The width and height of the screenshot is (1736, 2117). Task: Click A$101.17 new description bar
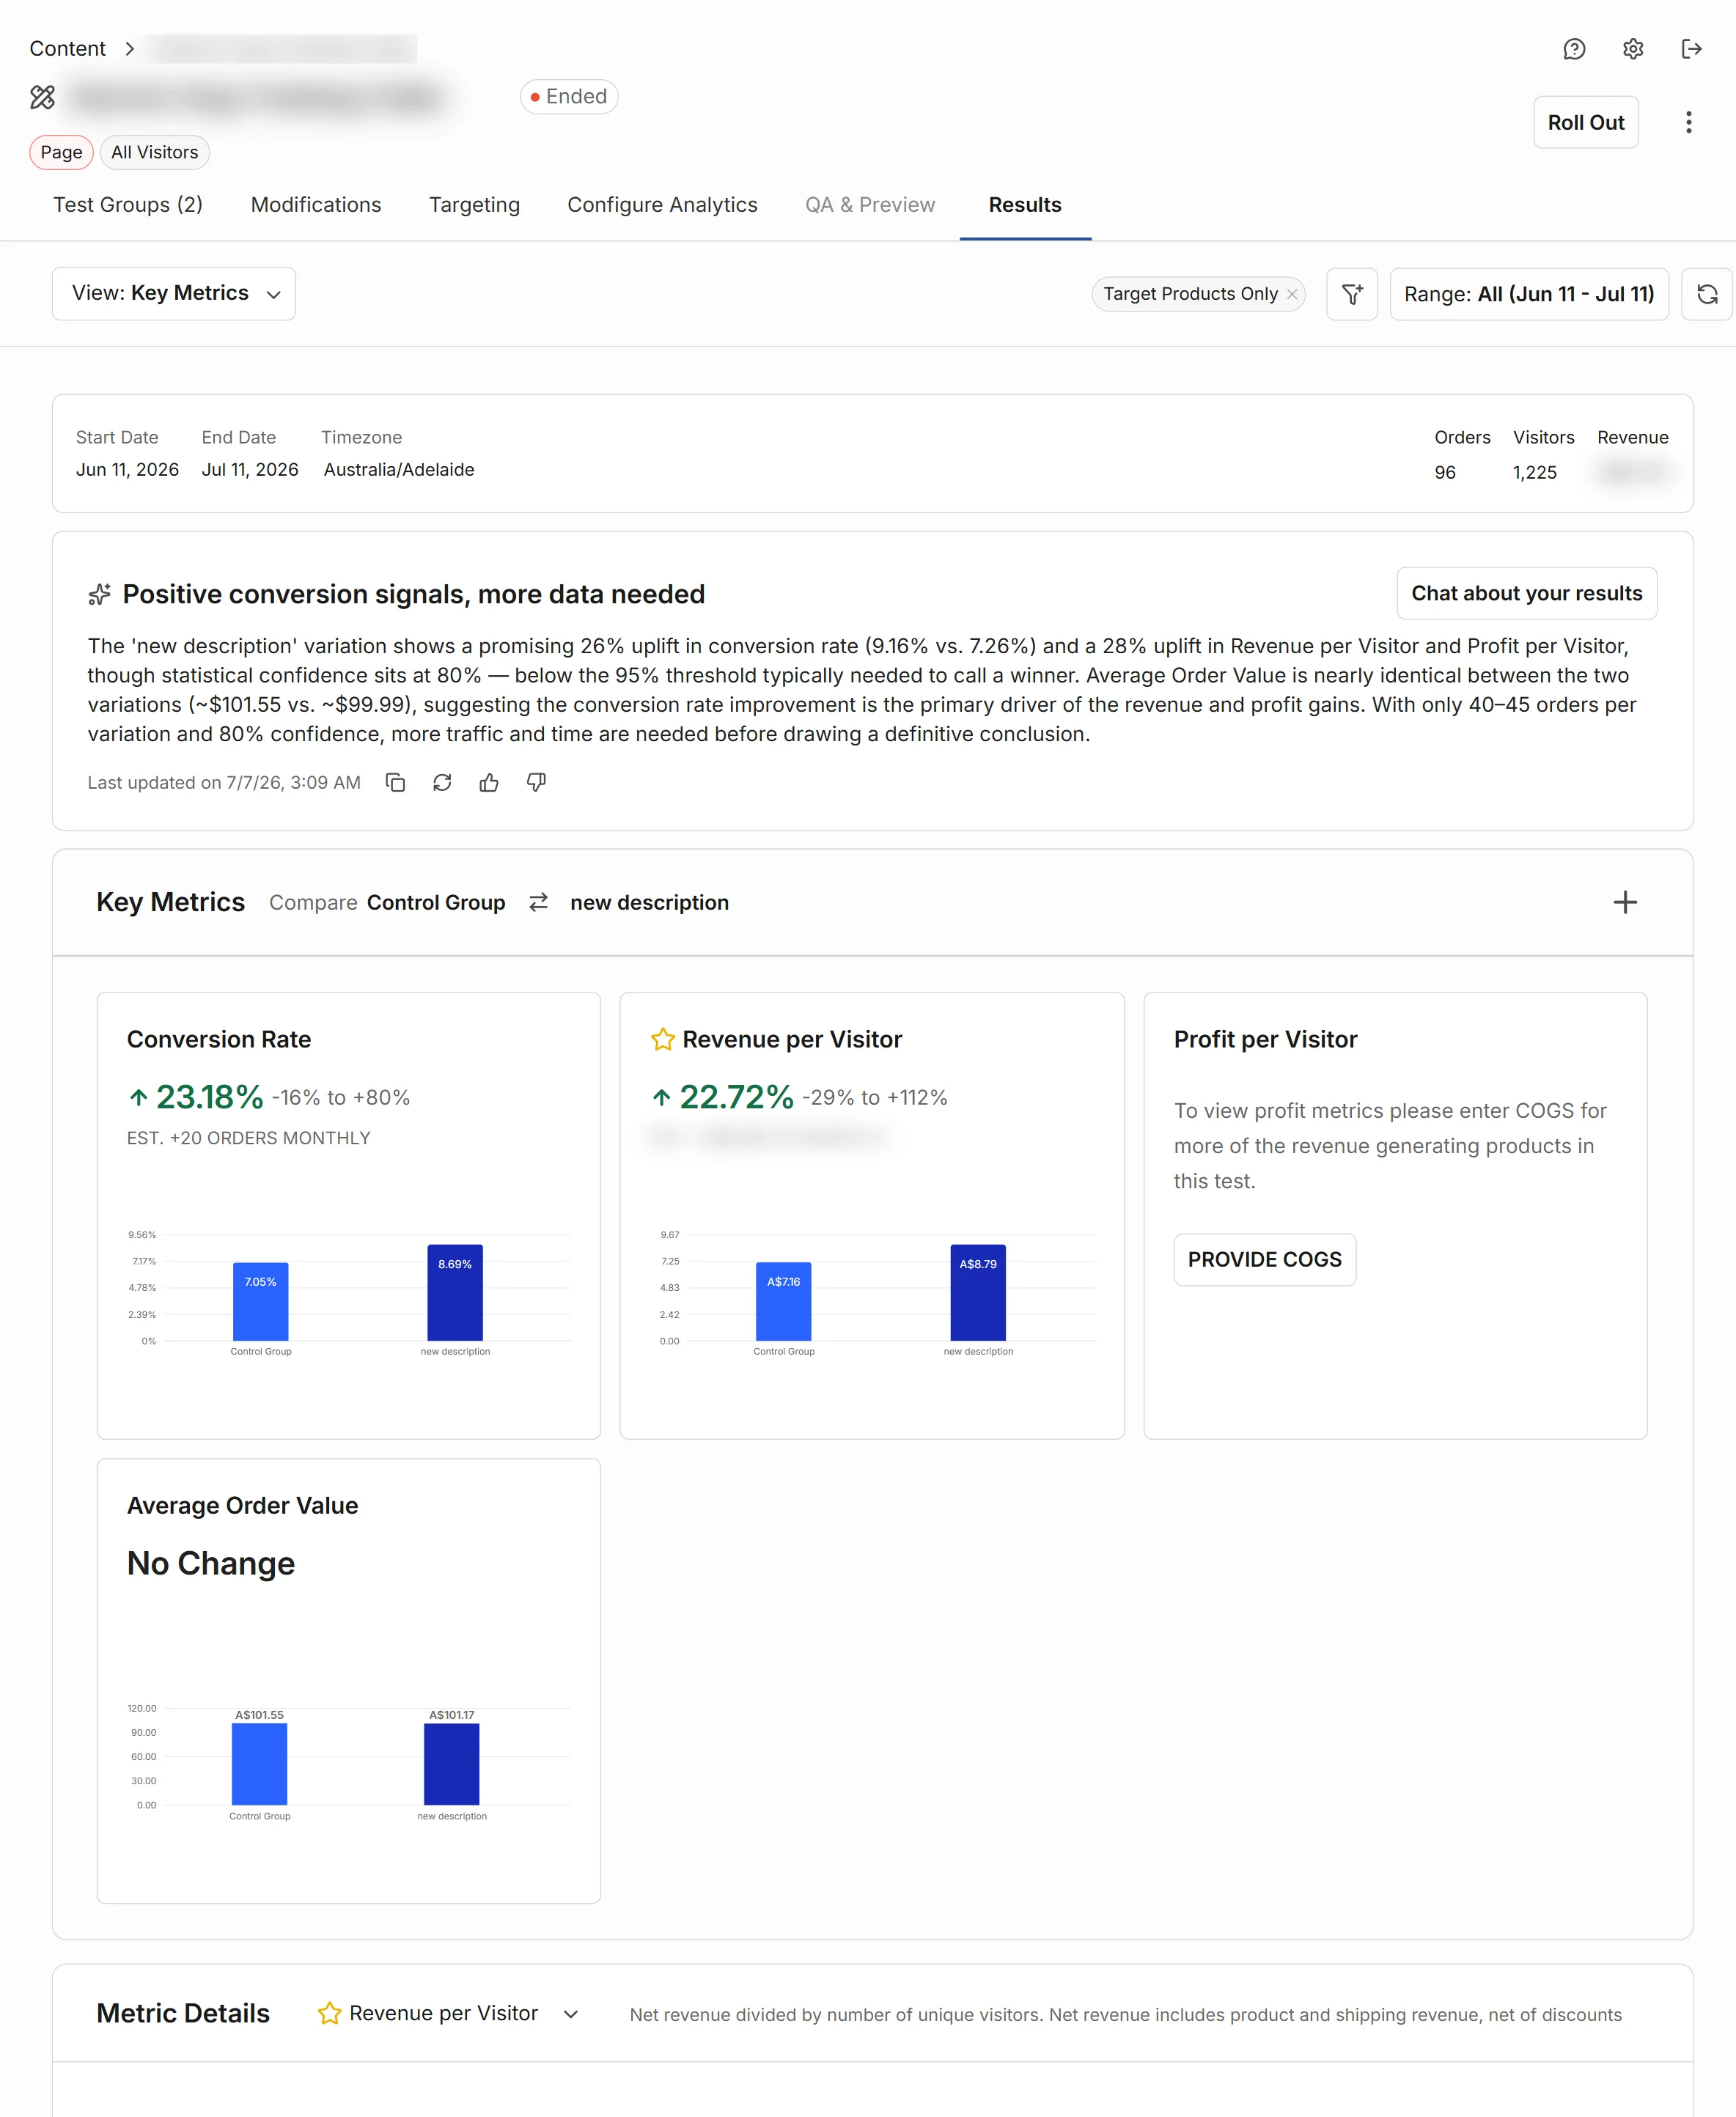pos(451,1764)
